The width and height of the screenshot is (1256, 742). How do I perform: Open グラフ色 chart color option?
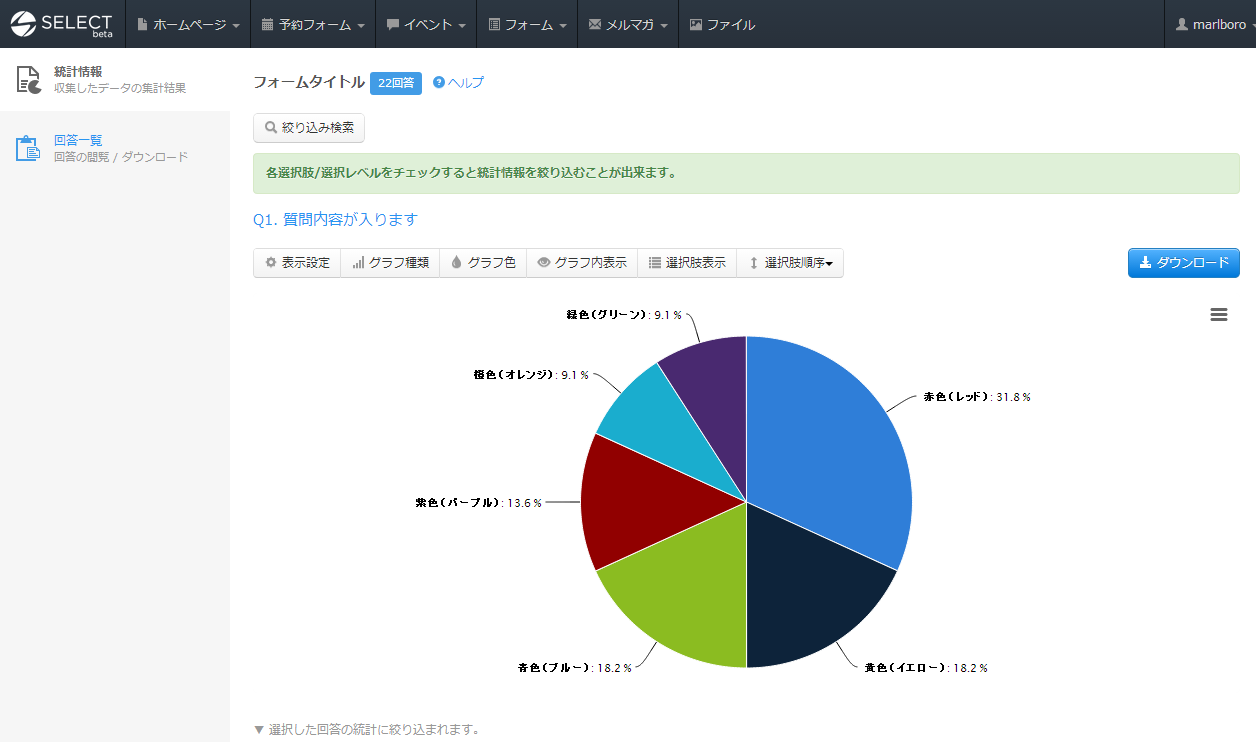point(483,263)
